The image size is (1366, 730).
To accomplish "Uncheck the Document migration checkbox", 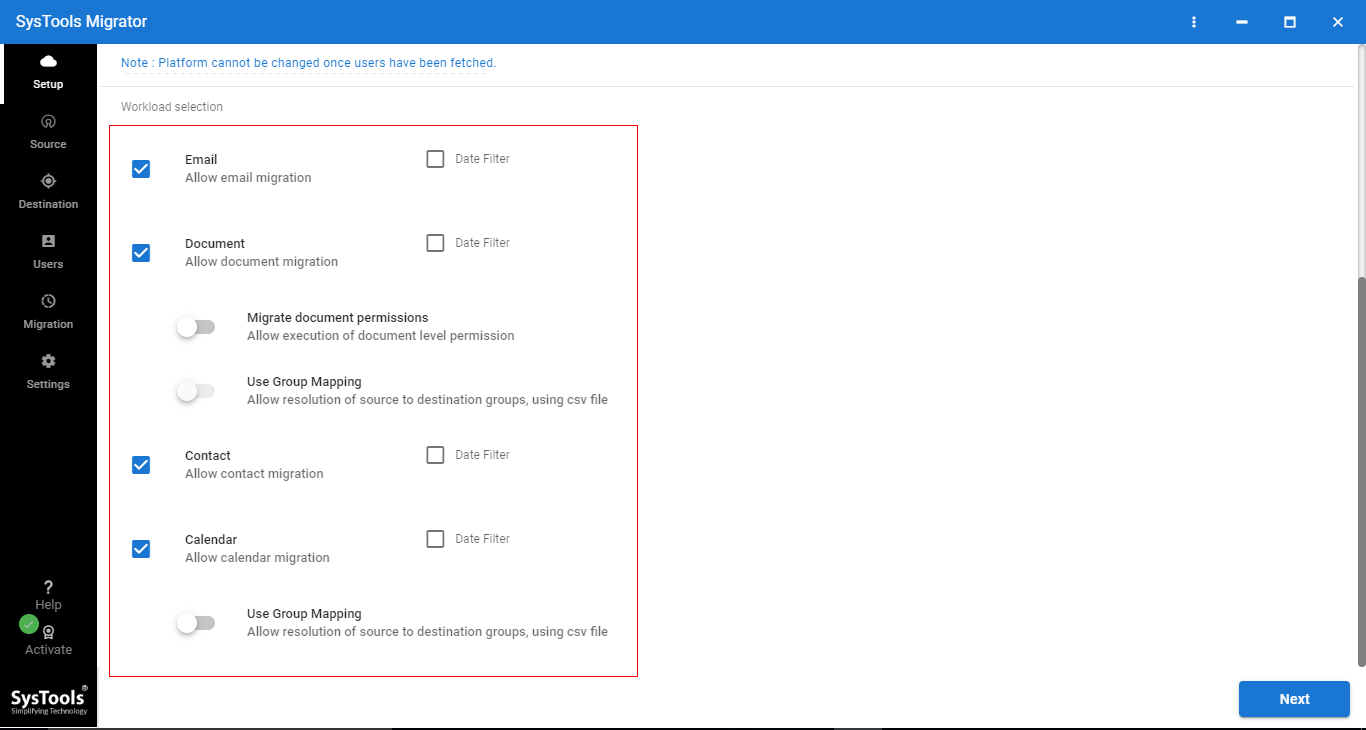I will (x=141, y=253).
